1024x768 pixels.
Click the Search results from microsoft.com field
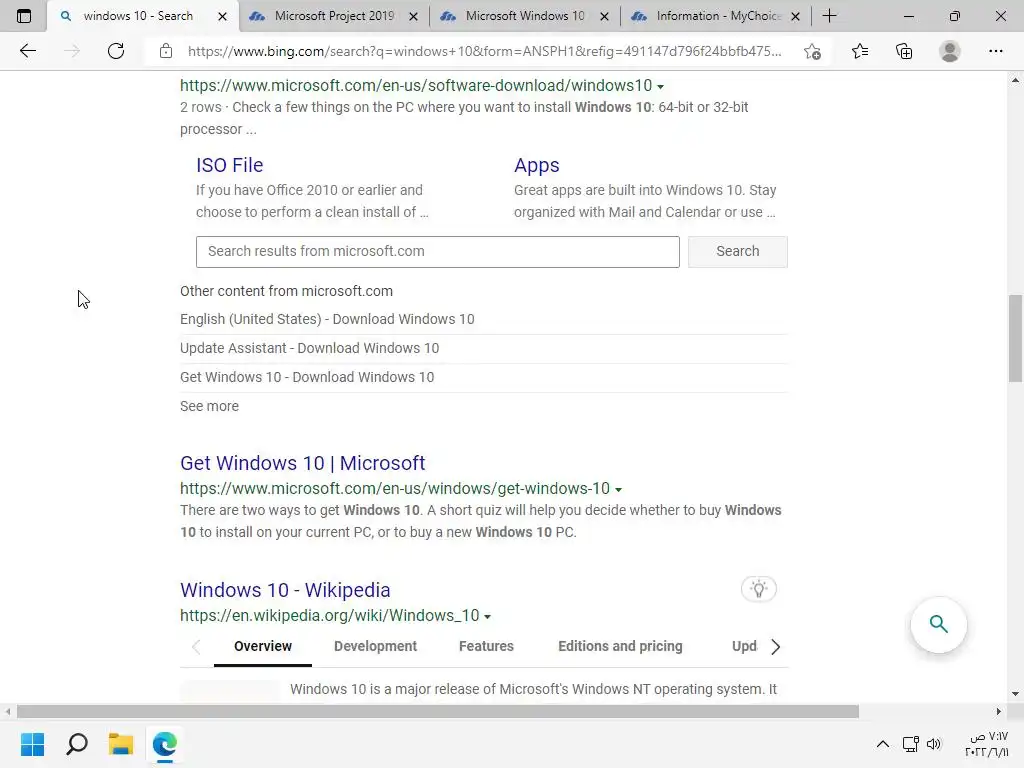438,251
